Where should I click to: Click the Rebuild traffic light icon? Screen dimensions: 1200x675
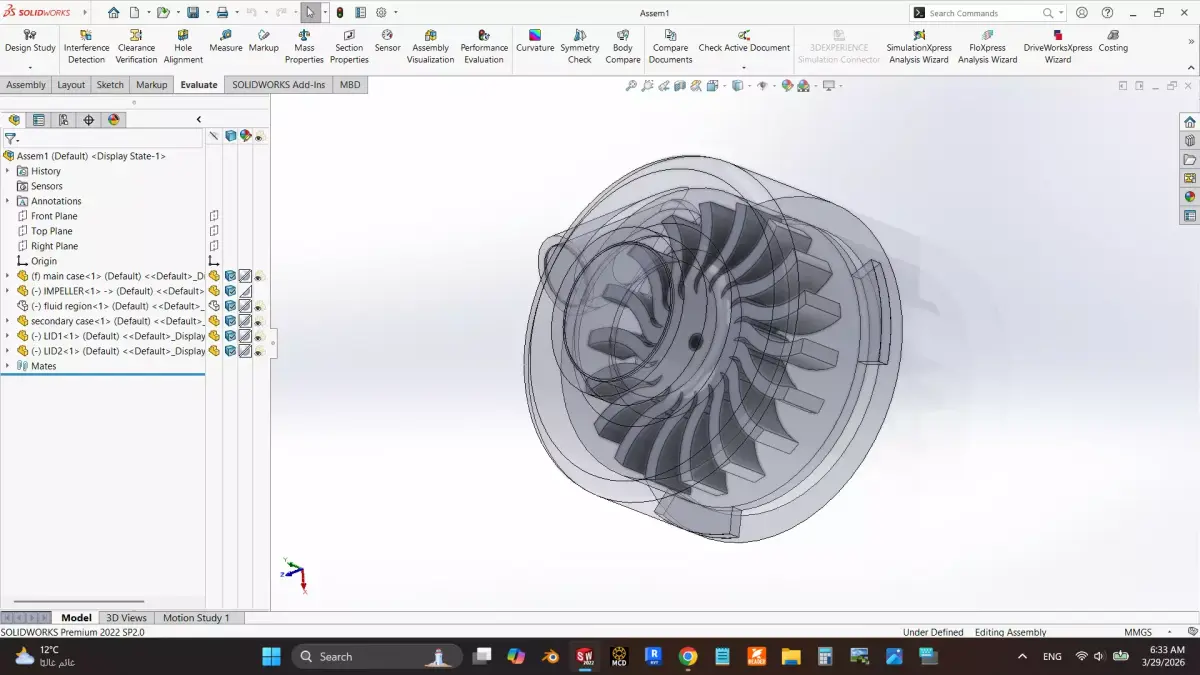coord(340,13)
